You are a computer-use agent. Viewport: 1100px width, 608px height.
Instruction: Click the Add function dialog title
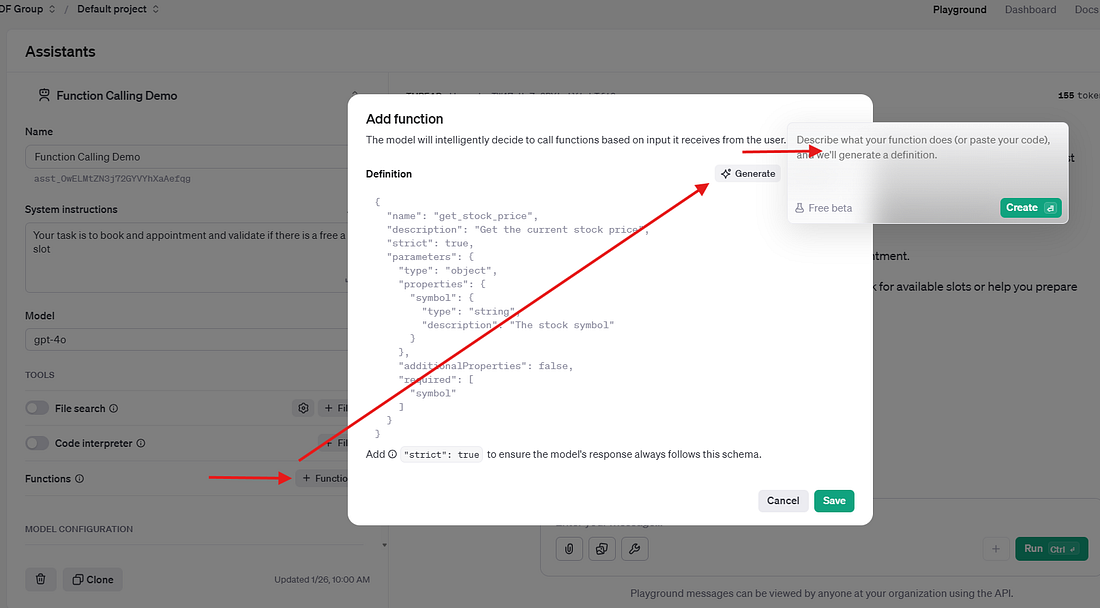(x=405, y=119)
